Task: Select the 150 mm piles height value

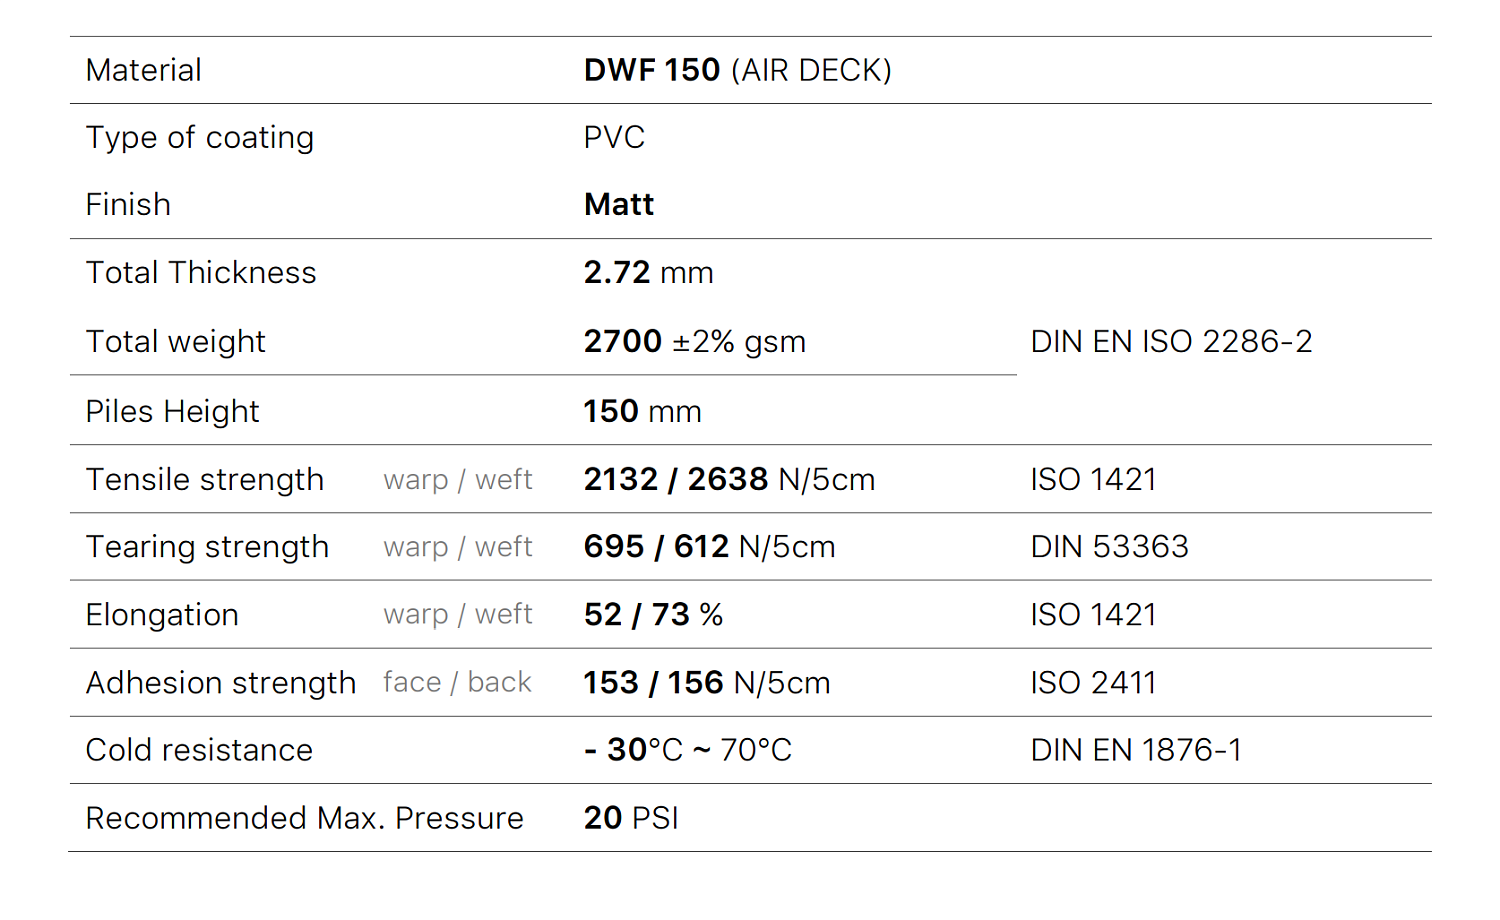Action: click(642, 411)
